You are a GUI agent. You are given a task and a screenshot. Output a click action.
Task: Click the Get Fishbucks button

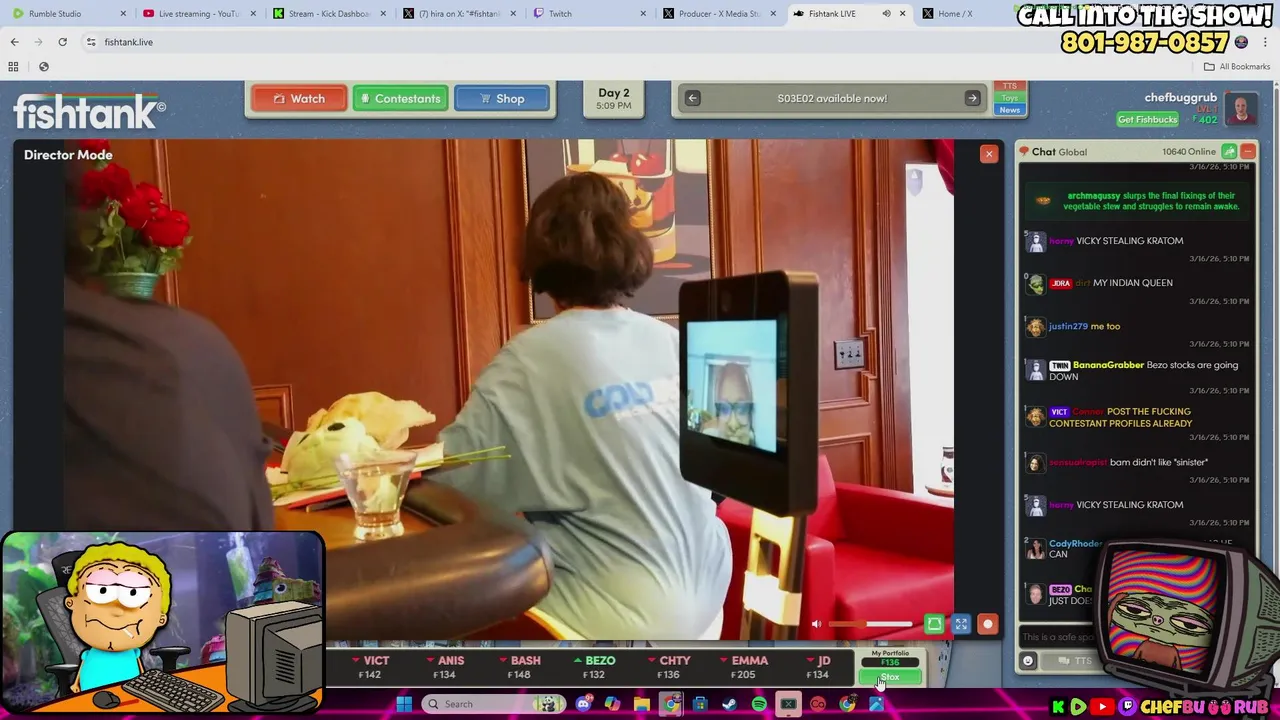tap(1147, 119)
